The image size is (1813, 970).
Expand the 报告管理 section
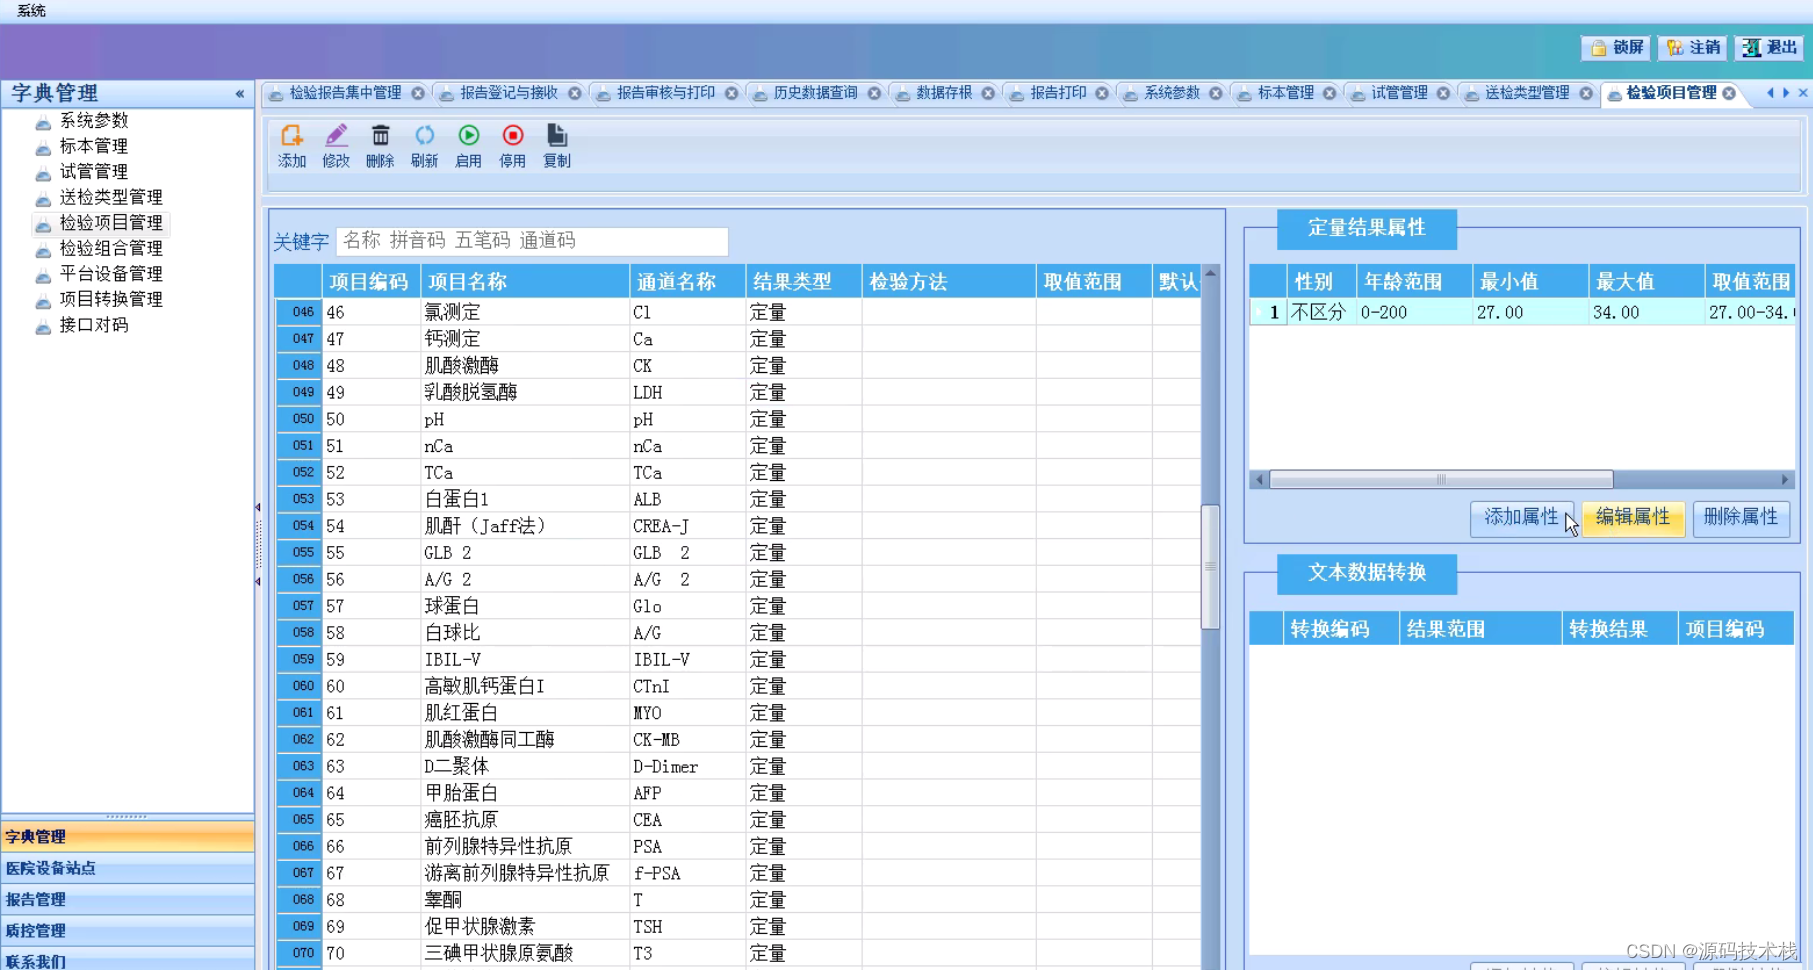(x=127, y=899)
